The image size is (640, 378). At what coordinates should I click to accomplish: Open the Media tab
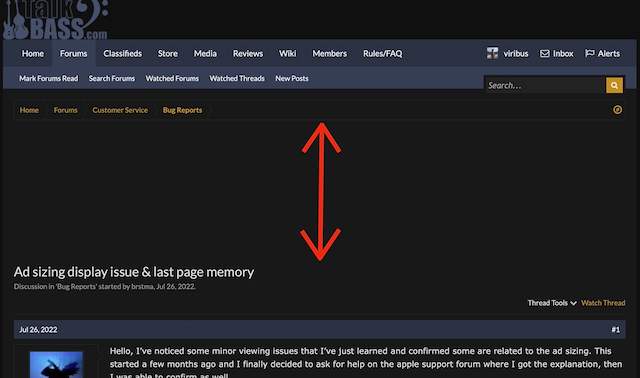[205, 53]
